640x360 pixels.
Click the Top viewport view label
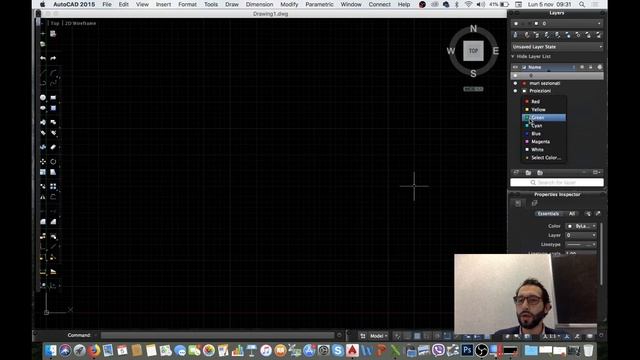point(55,23)
